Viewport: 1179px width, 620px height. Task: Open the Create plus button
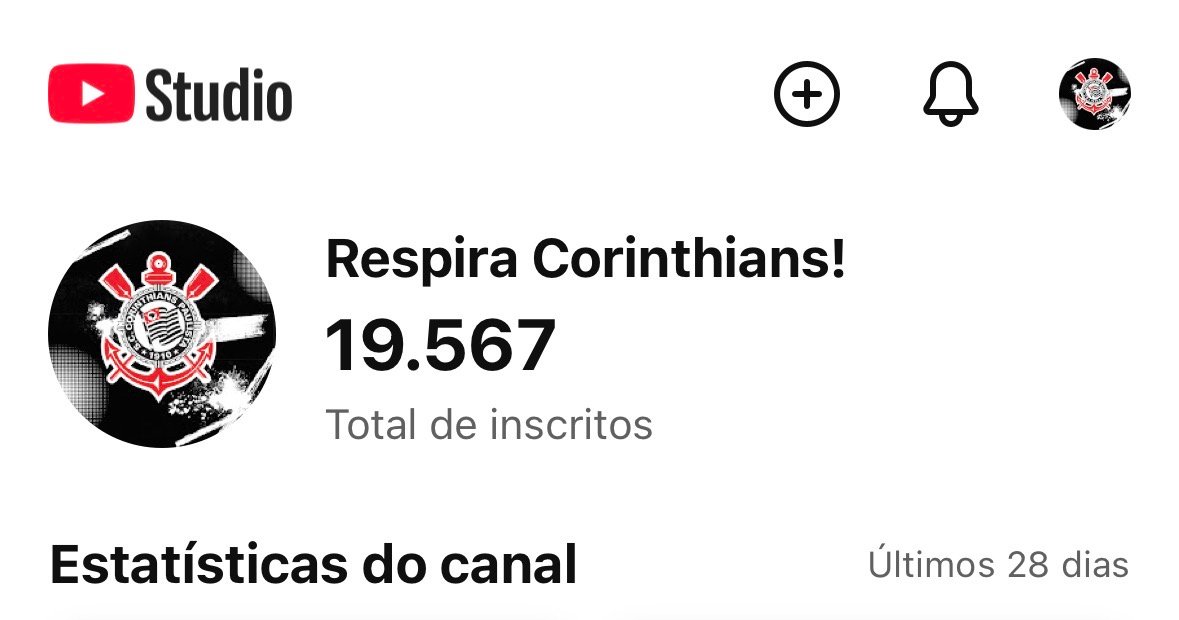point(807,94)
